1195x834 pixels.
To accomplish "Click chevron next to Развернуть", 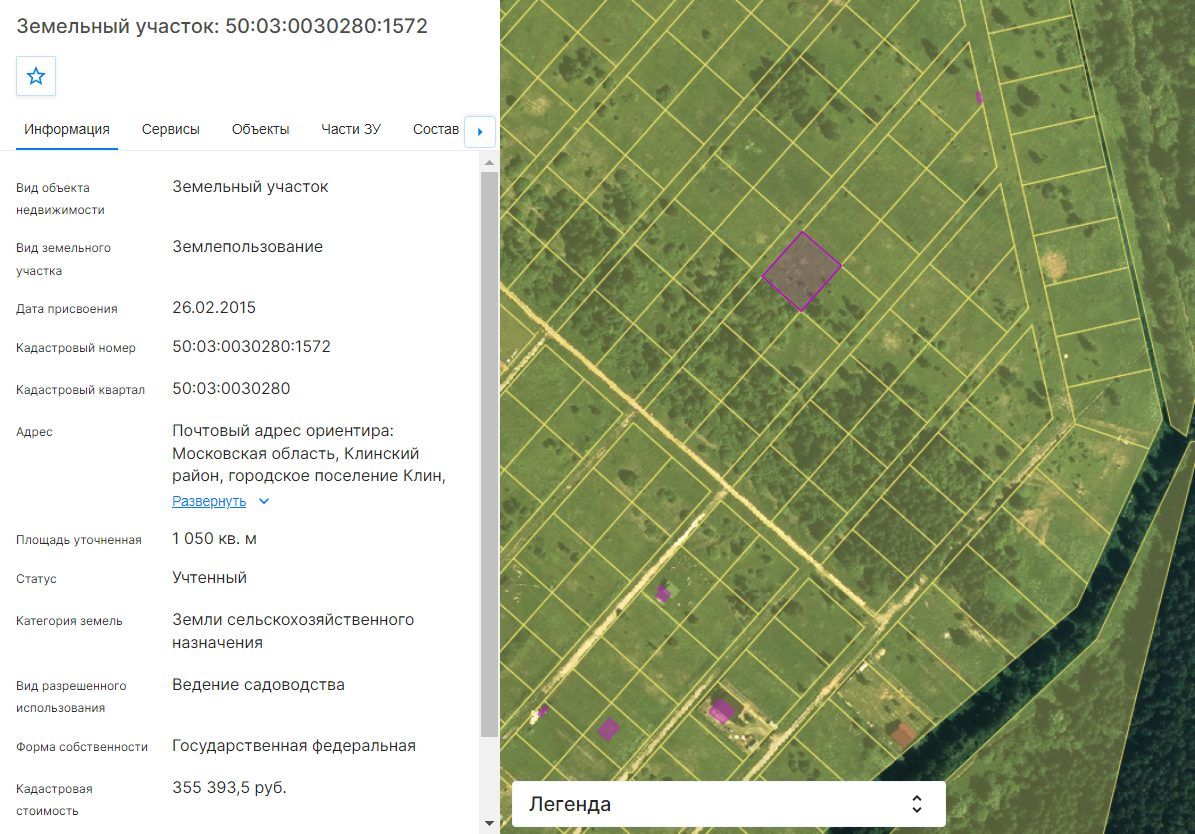I will (264, 502).
